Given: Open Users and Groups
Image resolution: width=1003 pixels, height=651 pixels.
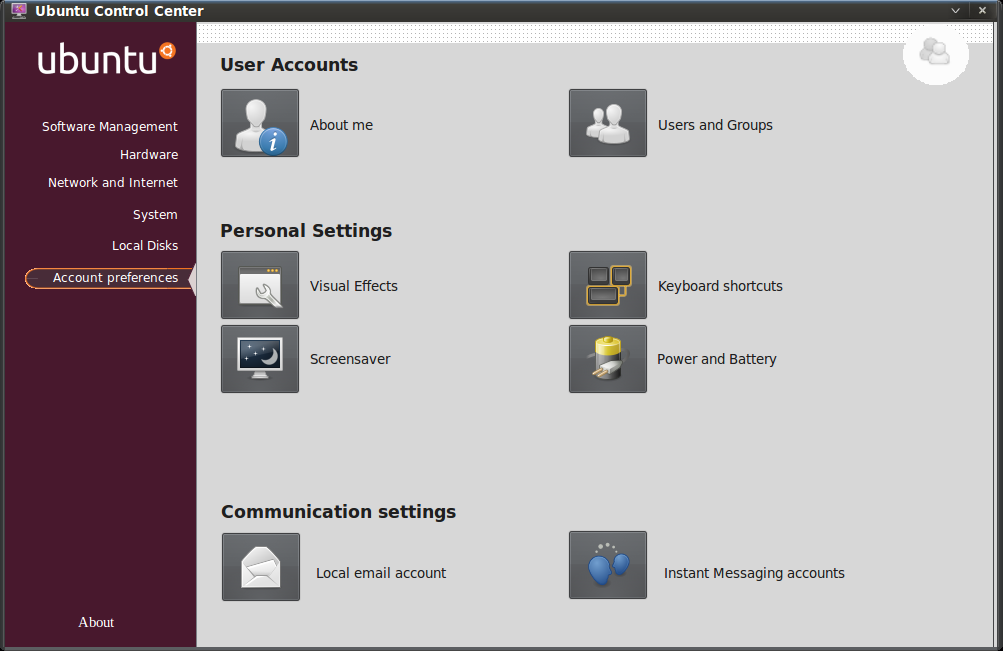Looking at the screenshot, I should [608, 123].
